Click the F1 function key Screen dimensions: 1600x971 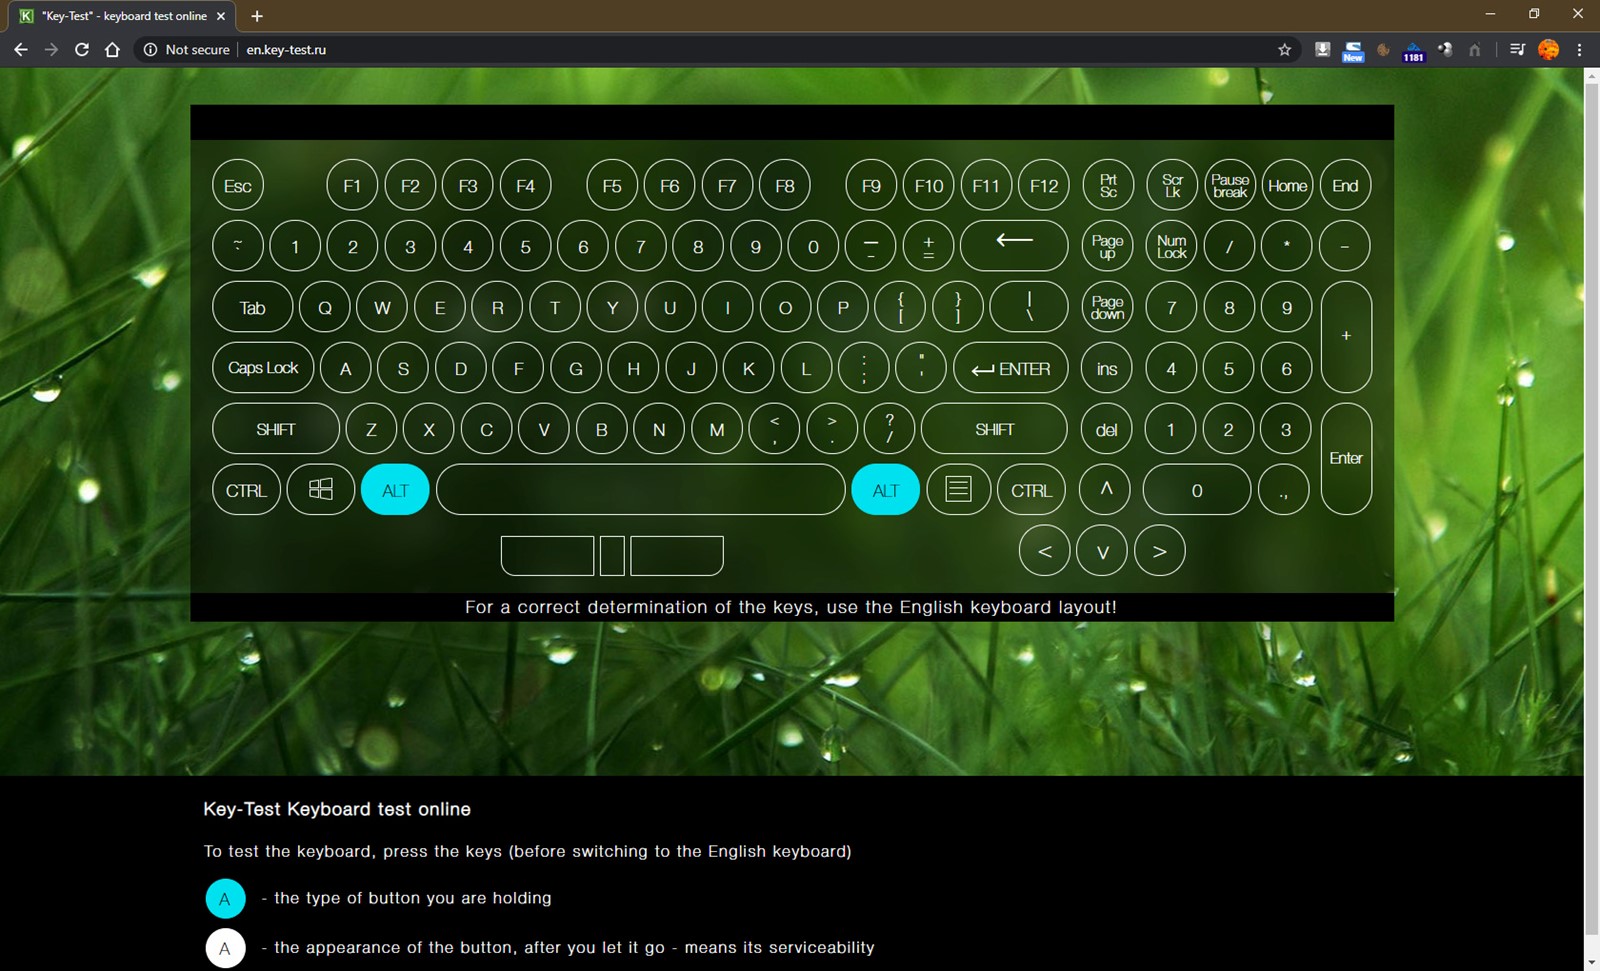352,186
